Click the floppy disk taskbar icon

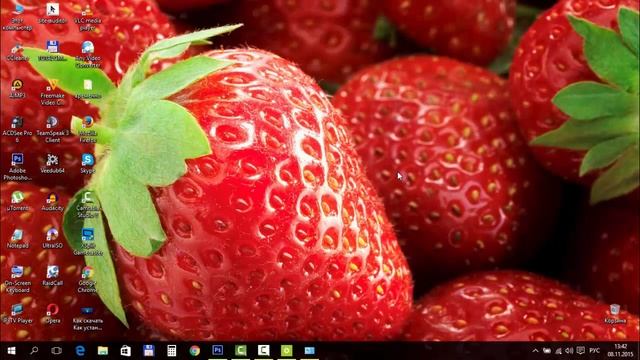[x=149, y=351]
